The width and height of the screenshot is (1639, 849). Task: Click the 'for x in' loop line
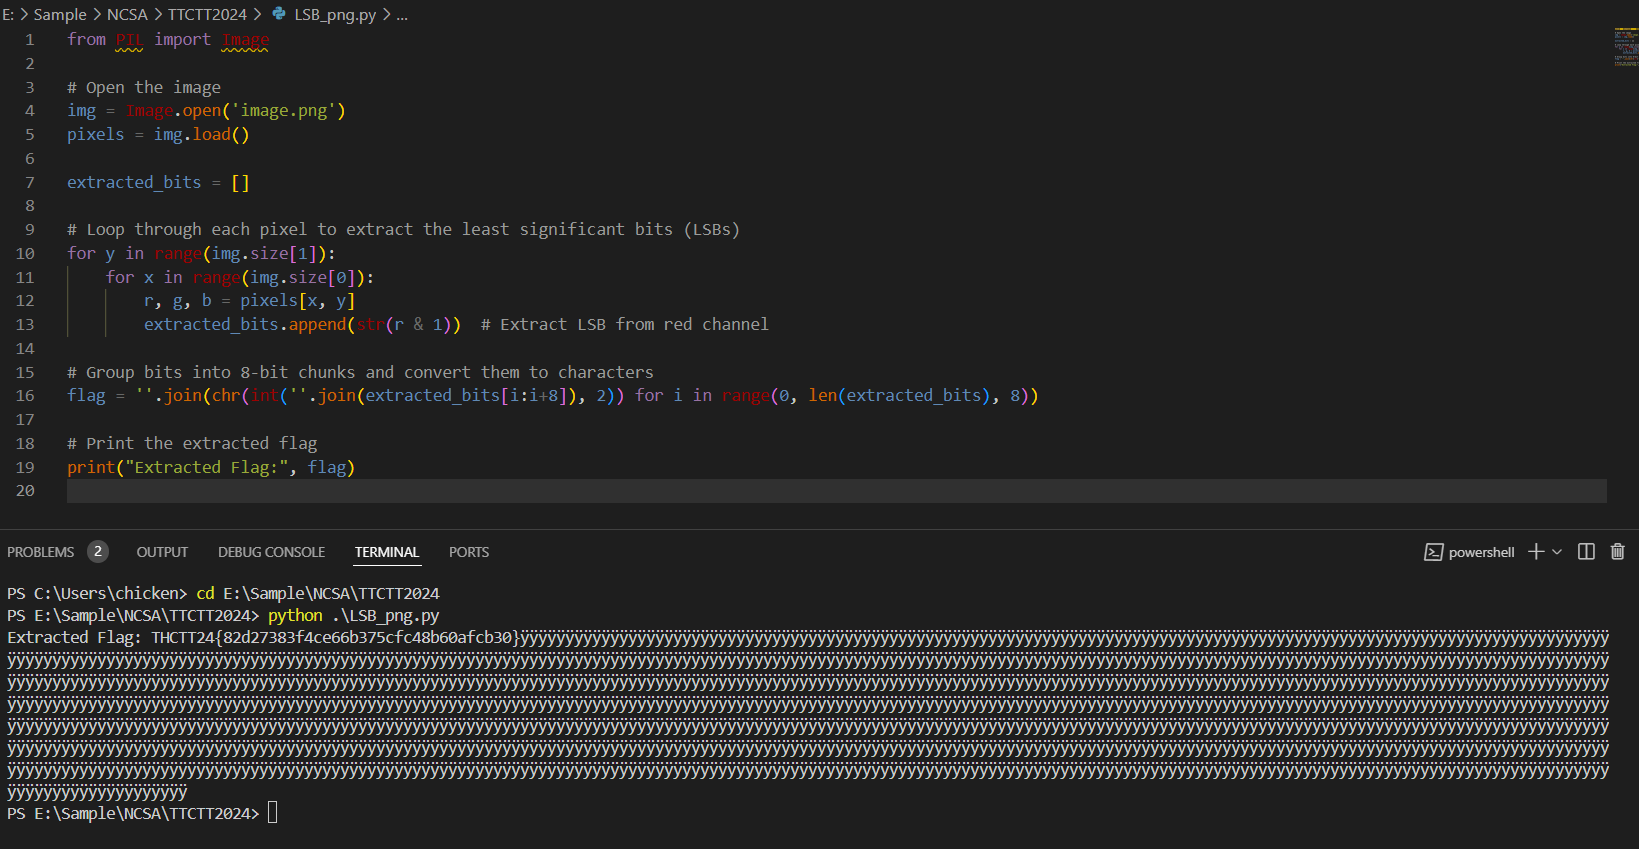point(240,277)
